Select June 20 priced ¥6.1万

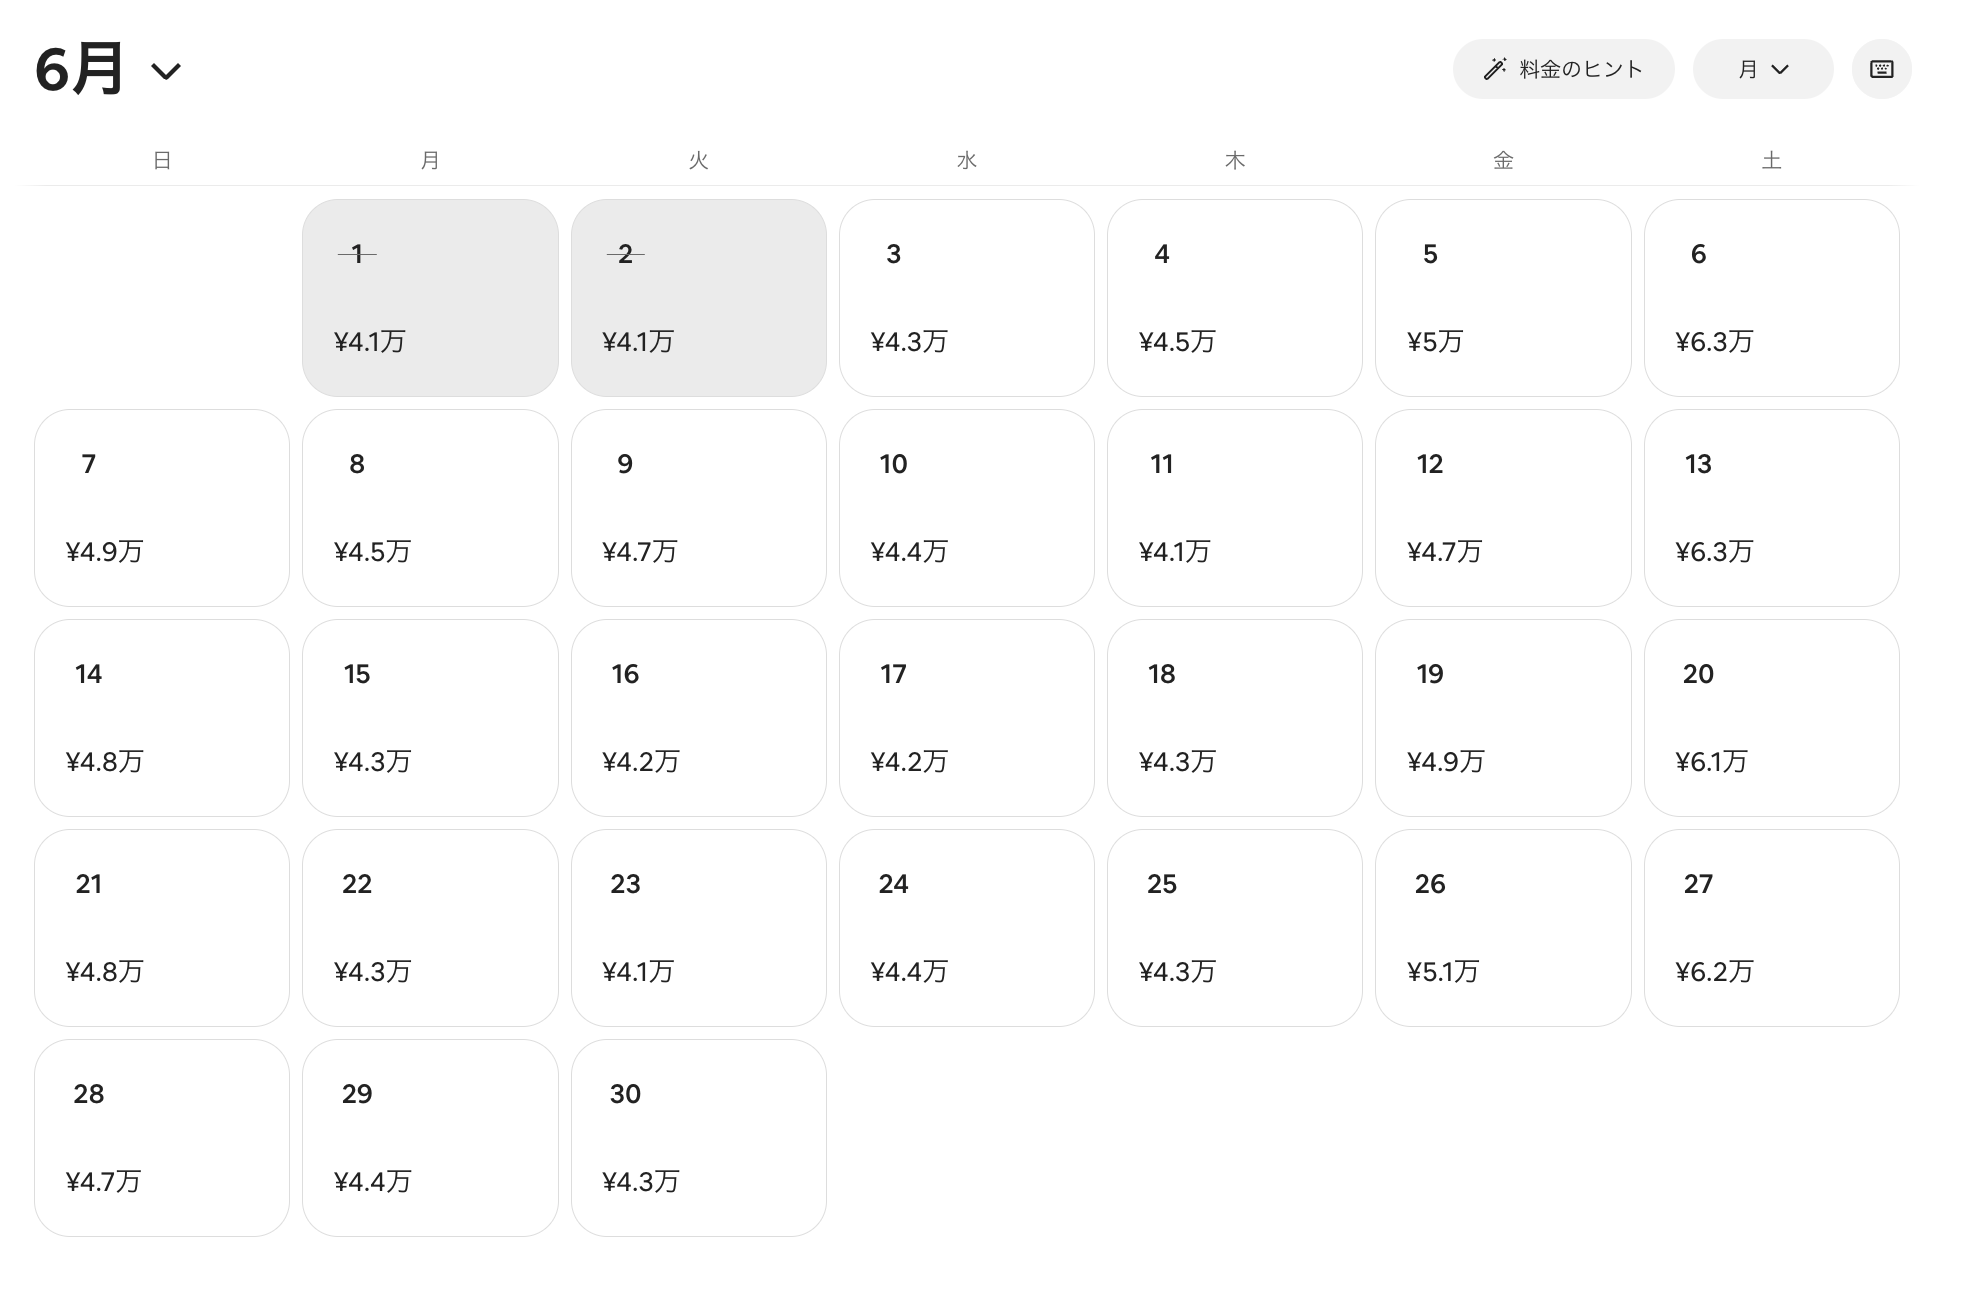point(1771,718)
